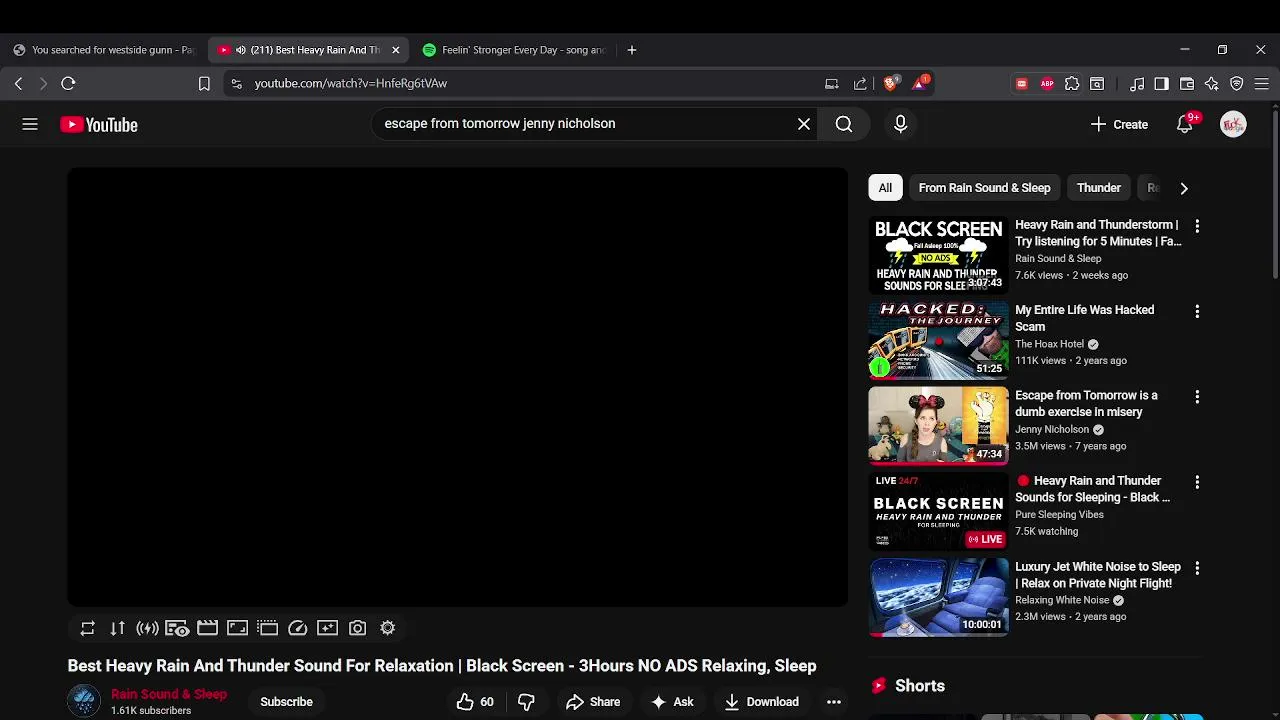
Task: Open the speedometer playback speed icon
Action: coord(297,628)
